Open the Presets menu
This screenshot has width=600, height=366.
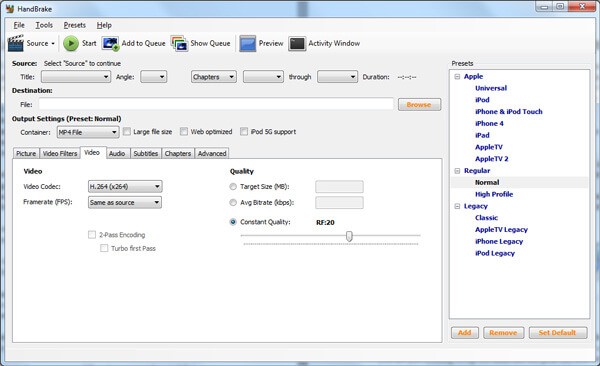(75, 25)
